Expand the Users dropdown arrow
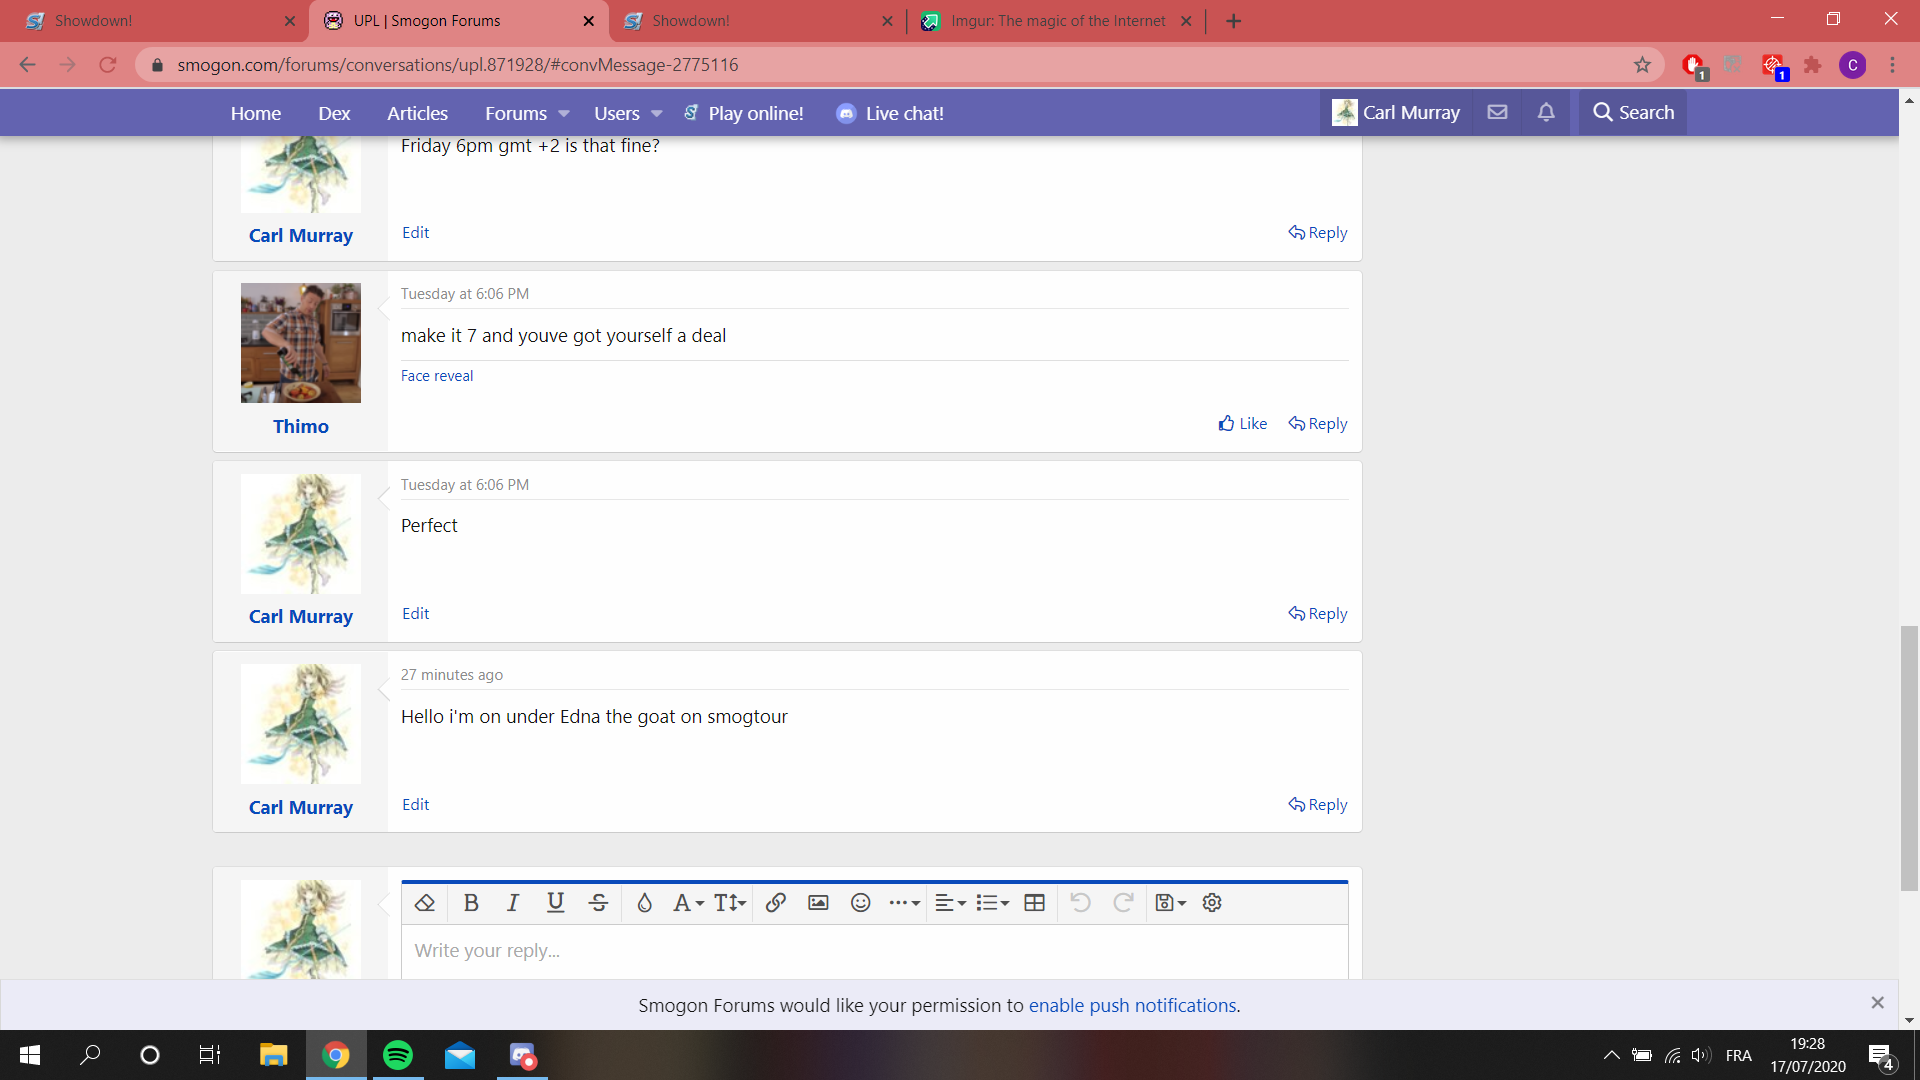This screenshot has width=1920, height=1080. [657, 114]
